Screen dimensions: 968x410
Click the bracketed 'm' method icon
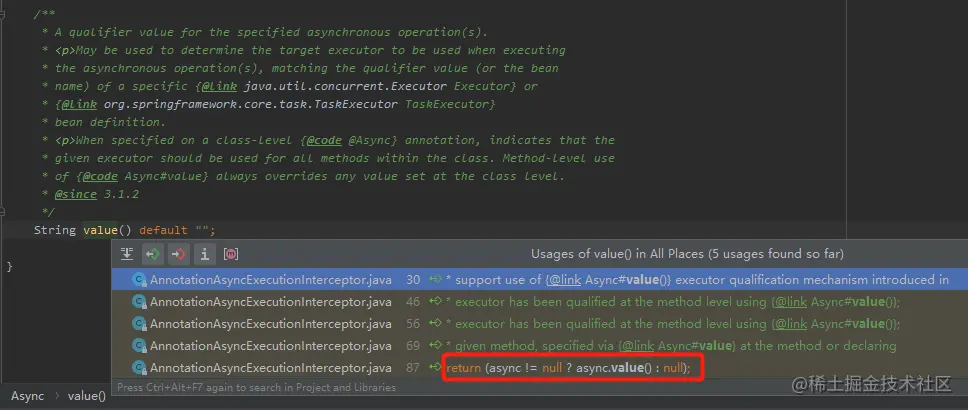tap(231, 254)
